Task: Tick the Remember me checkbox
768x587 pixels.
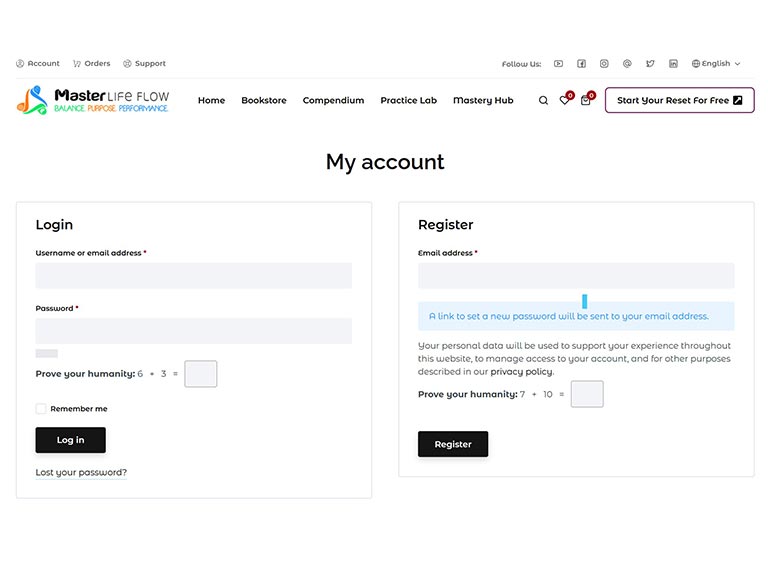Action: [41, 409]
